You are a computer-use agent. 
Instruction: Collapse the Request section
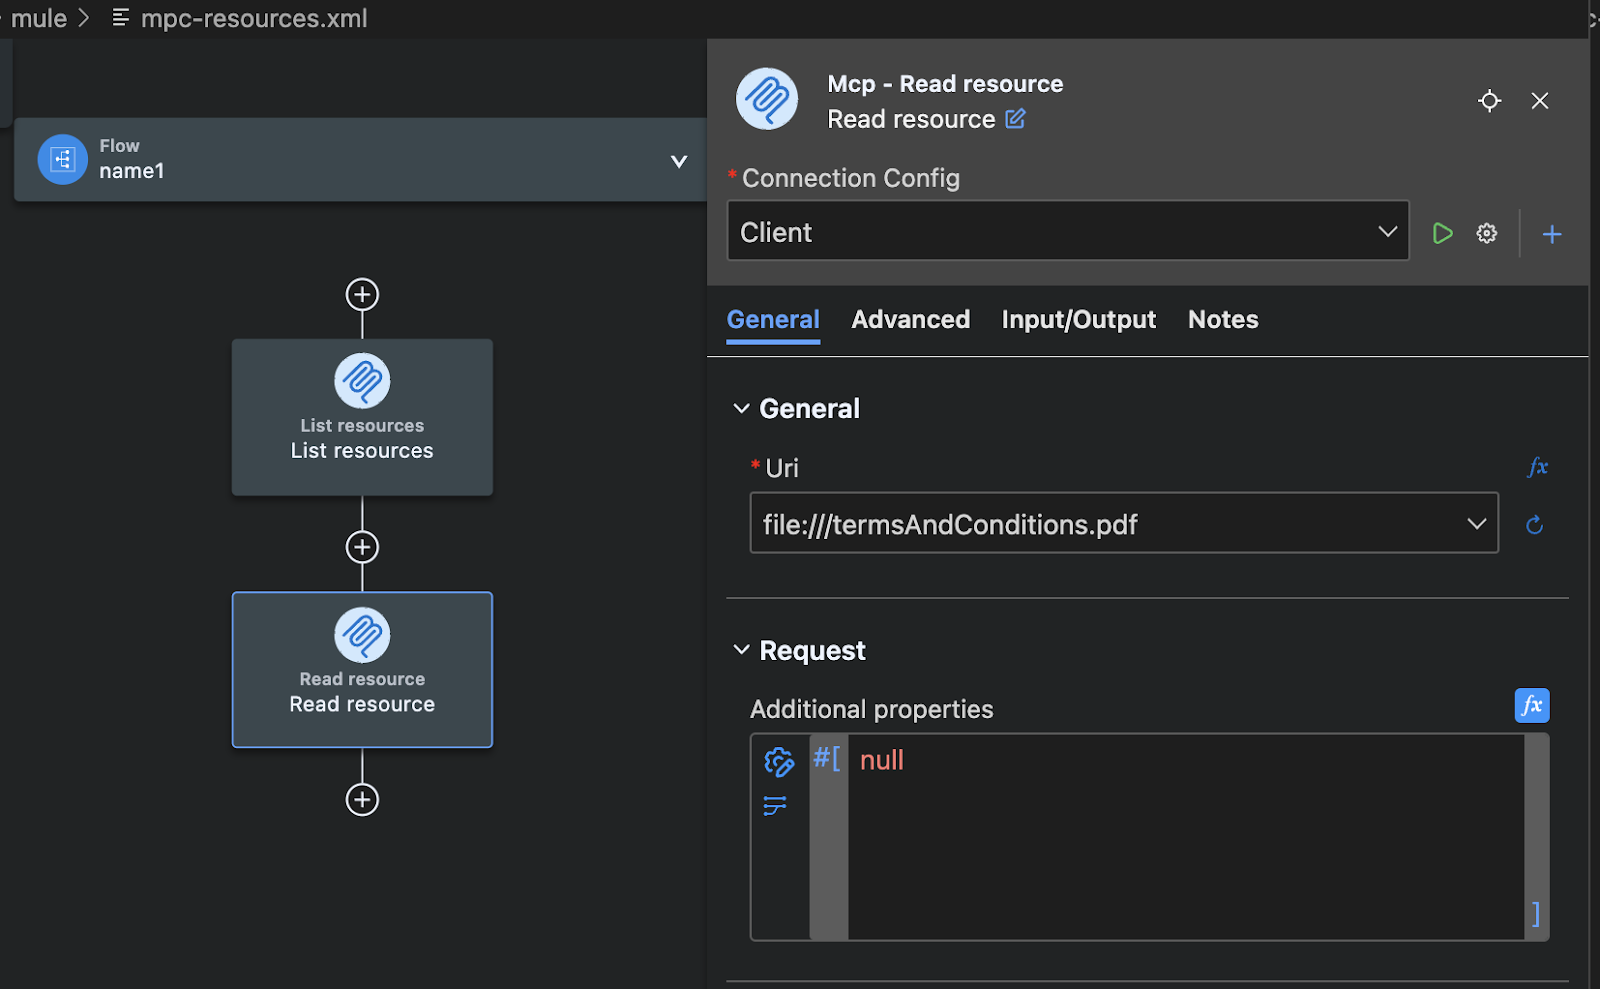[741, 649]
